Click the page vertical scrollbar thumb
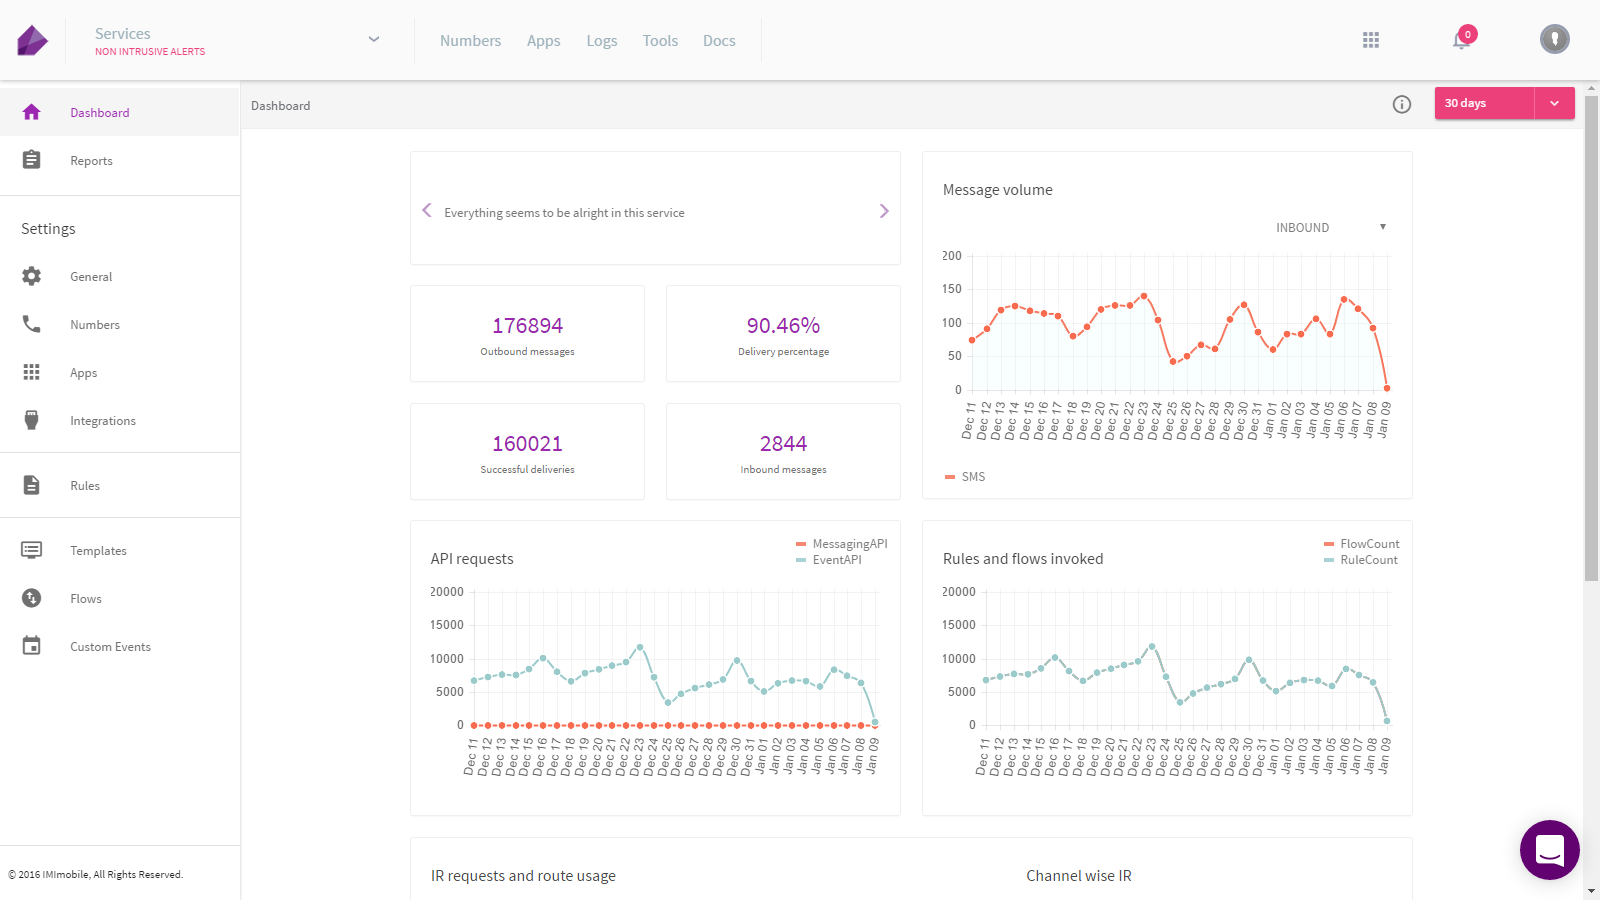1600x900 pixels. 1591,338
